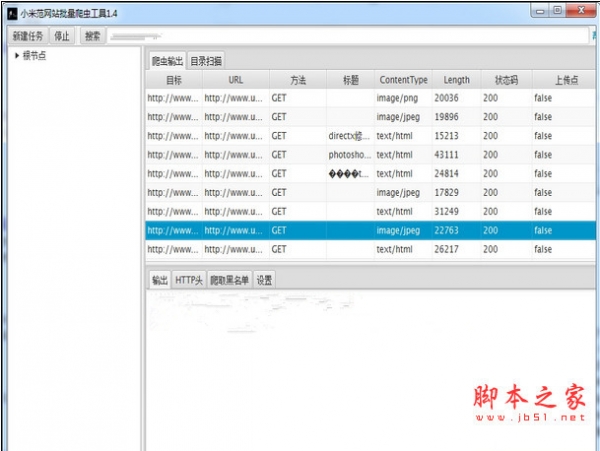Viewport: 600px width, 451px height.
Task: Click the application icon in title bar
Action: pos(10,11)
